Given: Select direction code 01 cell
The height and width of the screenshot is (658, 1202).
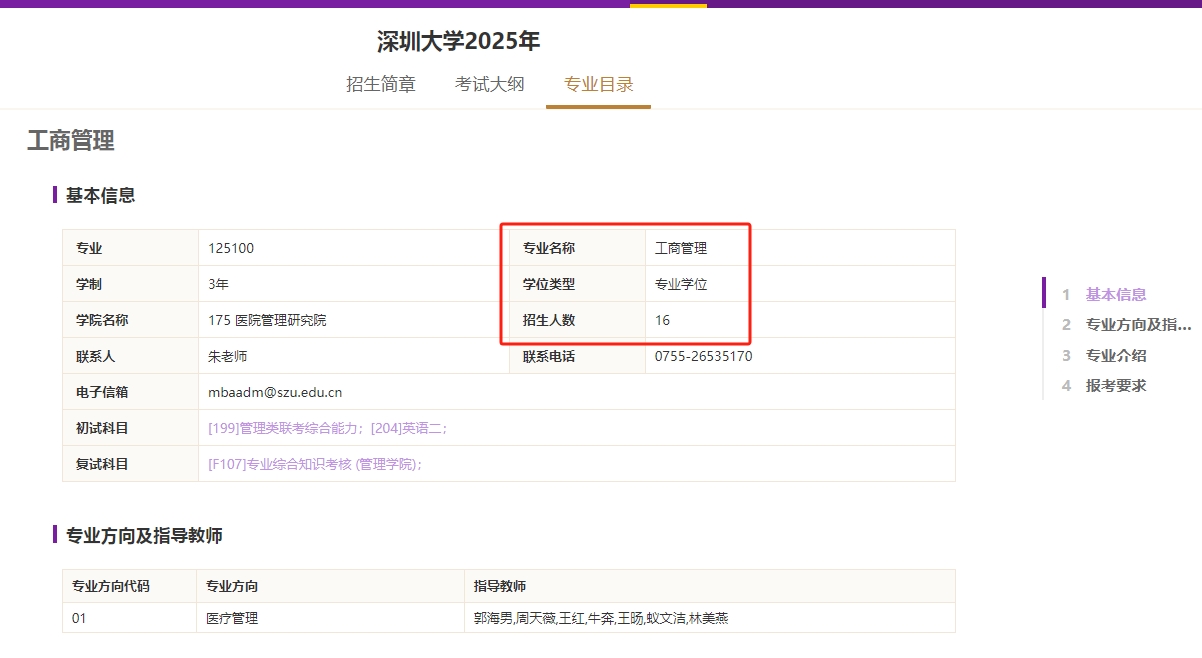Looking at the screenshot, I should [130, 618].
